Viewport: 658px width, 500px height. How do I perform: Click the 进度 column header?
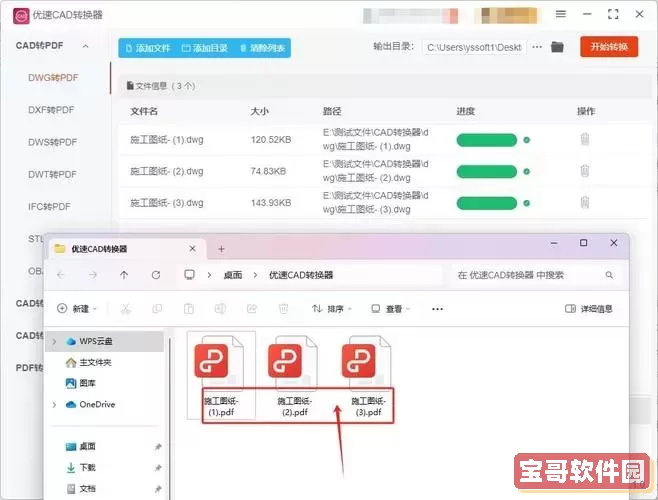pyautogui.click(x=465, y=111)
